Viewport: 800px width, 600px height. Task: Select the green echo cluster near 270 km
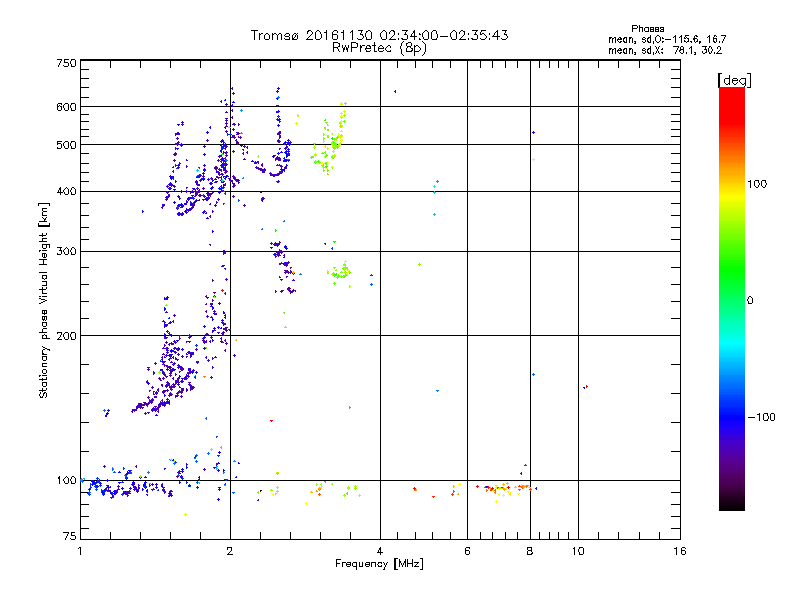pos(341,271)
